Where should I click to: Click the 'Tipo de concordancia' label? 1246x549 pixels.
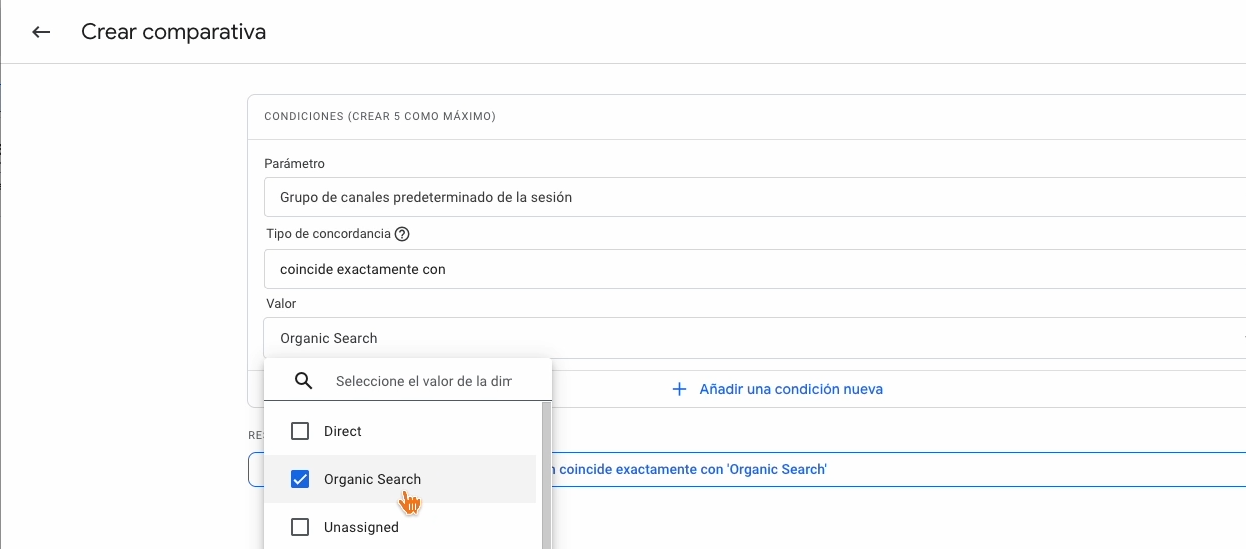(x=328, y=234)
